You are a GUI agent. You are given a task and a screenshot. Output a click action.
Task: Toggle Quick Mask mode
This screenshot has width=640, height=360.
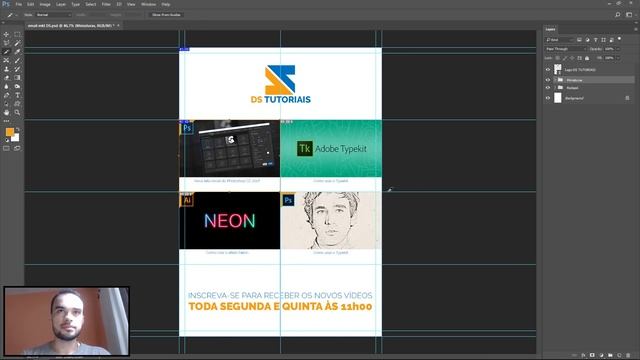pos(6,148)
